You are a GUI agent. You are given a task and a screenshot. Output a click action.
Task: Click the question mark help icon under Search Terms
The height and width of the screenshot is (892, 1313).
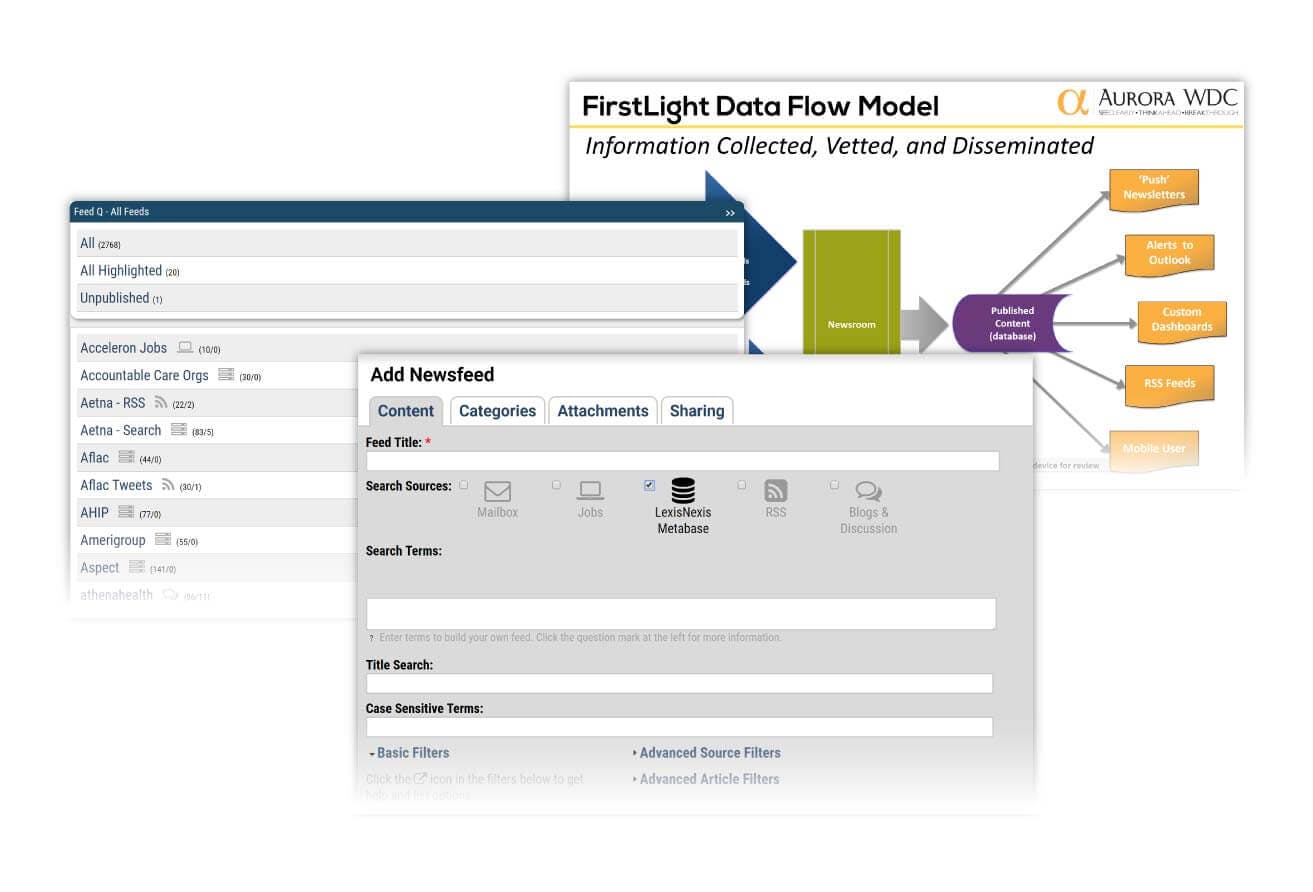click(371, 638)
